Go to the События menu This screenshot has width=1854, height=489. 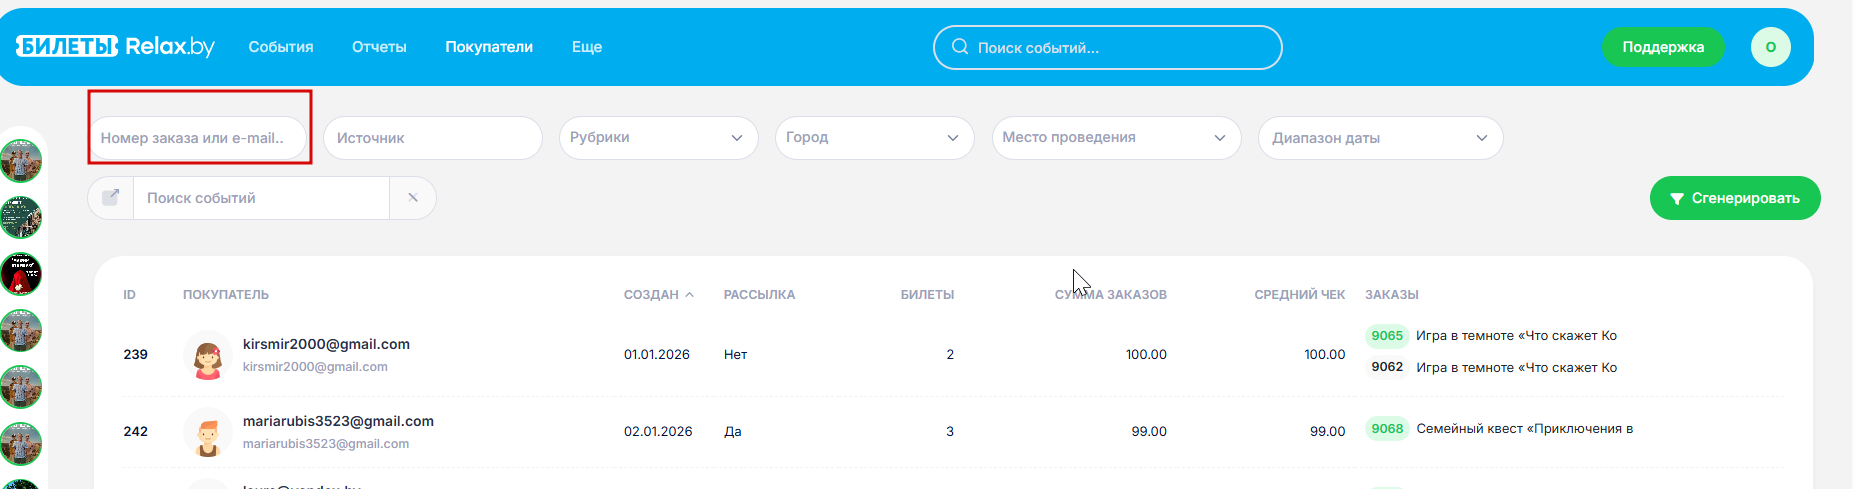(x=281, y=47)
